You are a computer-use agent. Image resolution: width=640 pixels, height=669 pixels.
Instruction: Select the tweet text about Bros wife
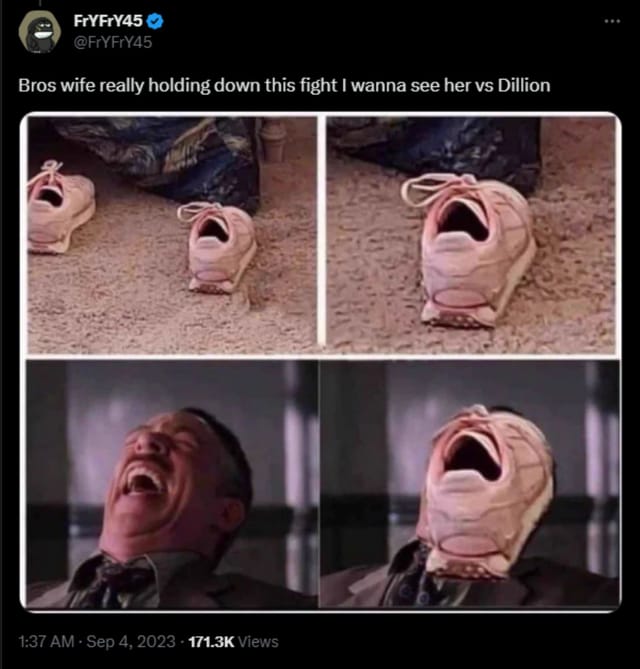coord(284,86)
